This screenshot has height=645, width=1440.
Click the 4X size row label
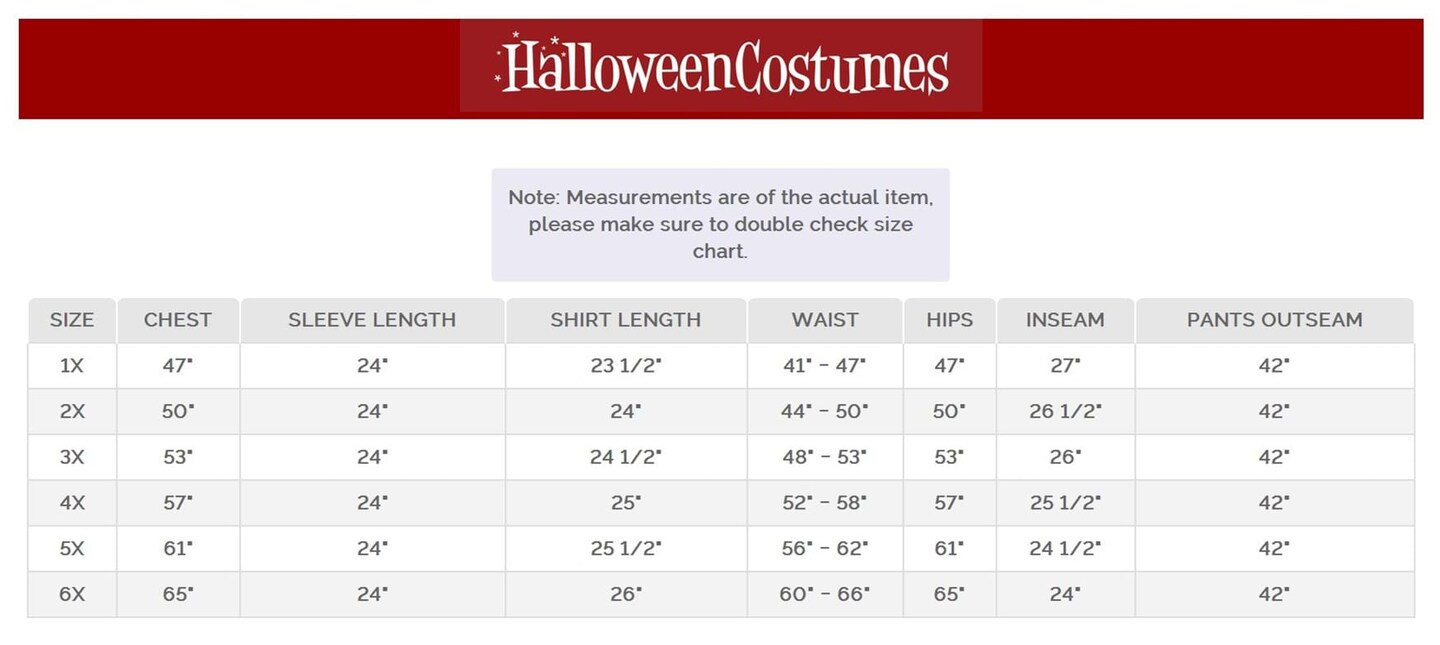72,503
